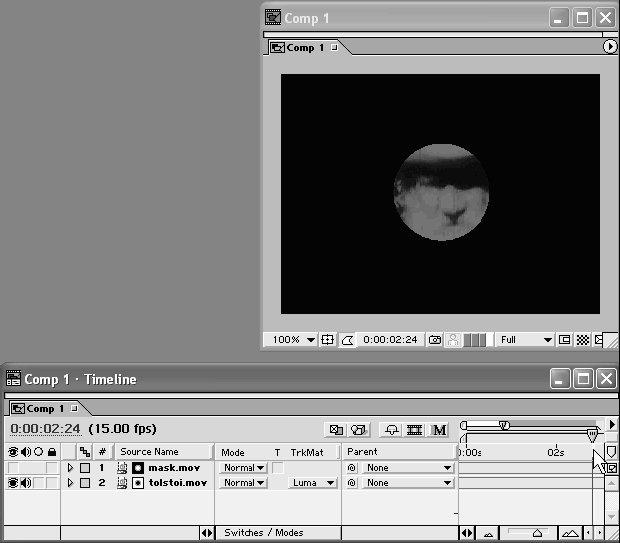Image resolution: width=620 pixels, height=543 pixels.
Task: Open the Full resolution dropdown
Action: [x=526, y=340]
